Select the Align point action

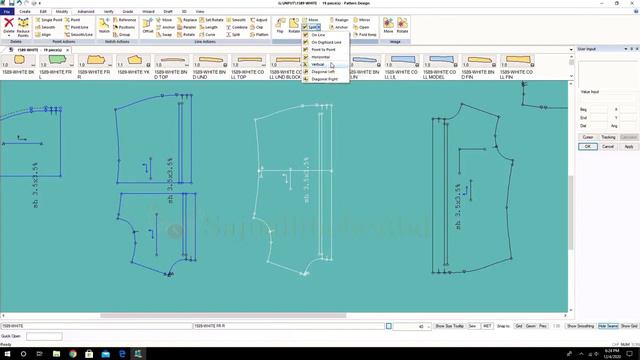click(43, 35)
